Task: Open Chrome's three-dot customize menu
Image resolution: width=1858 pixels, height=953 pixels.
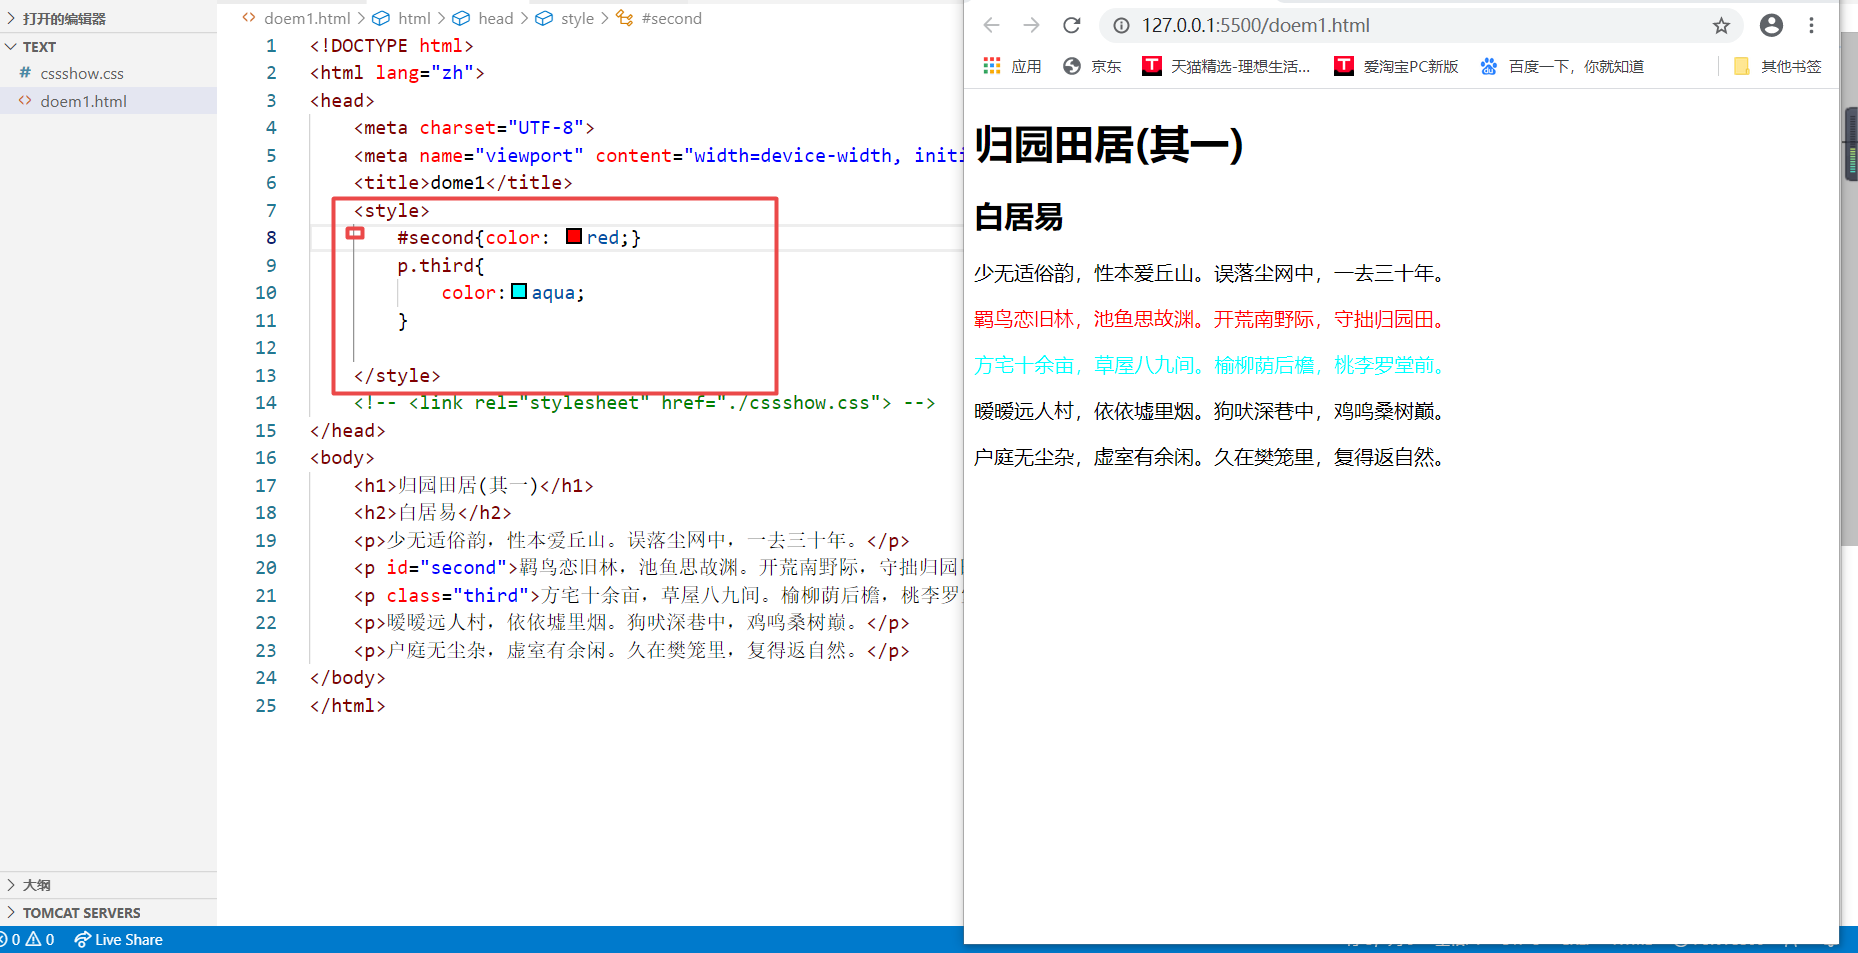Action: (x=1812, y=25)
